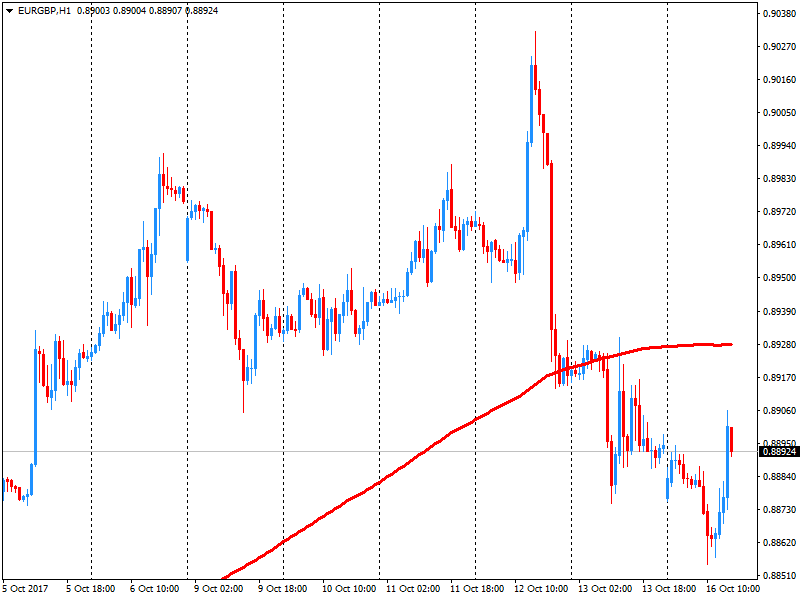This screenshot has width=800, height=600.
Task: Click the price scale value 0.88510
Action: (x=779, y=576)
